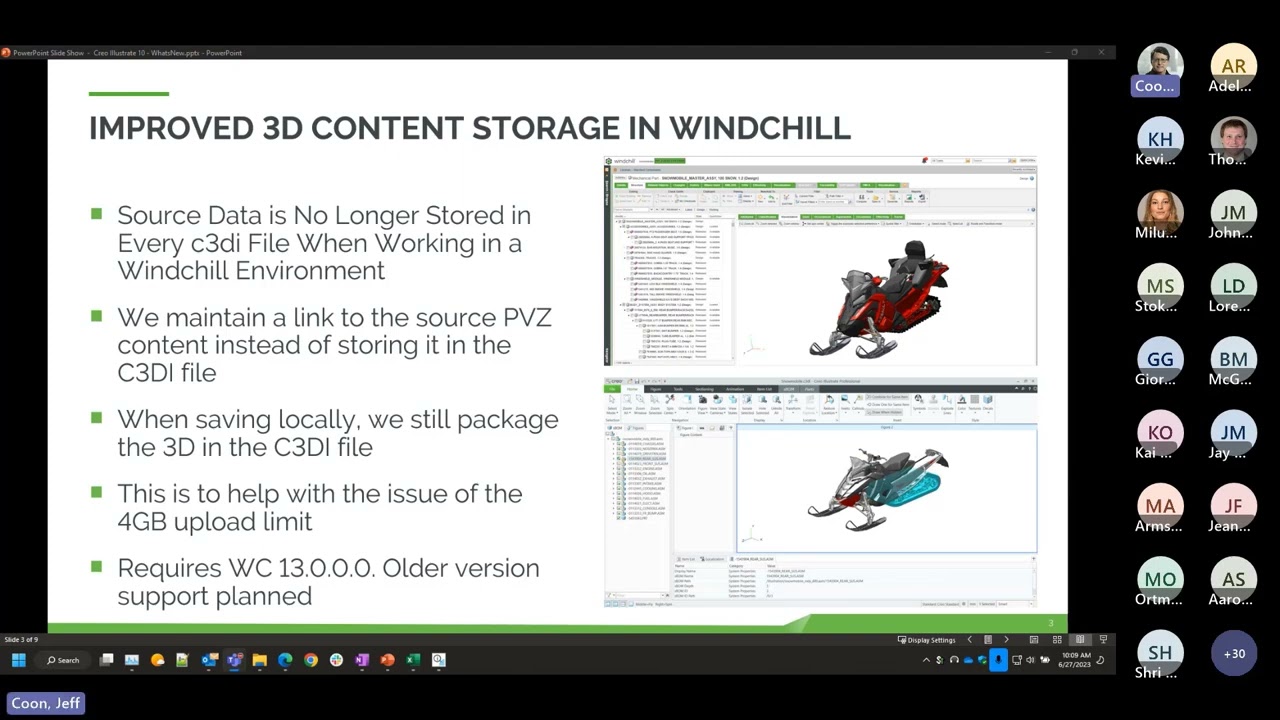Click the slide title 'IMPROVED 3D CONTENT STORAGE IN WINDCHILL'
1280x720 pixels.
(470, 128)
